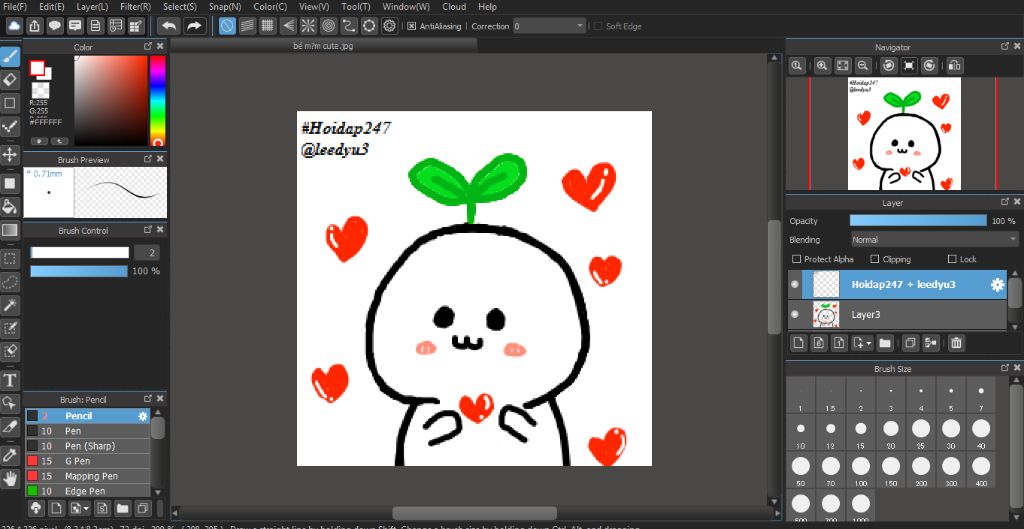Select the Text tool

[10, 380]
